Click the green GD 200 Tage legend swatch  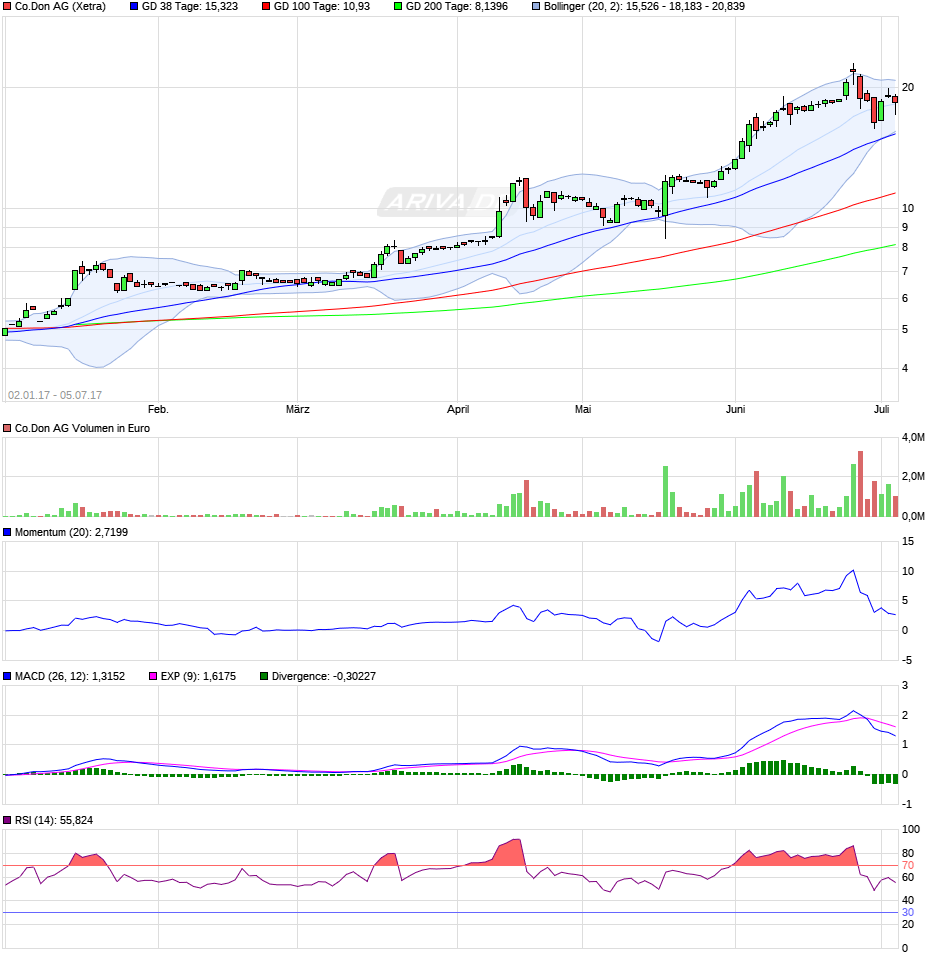click(398, 7)
